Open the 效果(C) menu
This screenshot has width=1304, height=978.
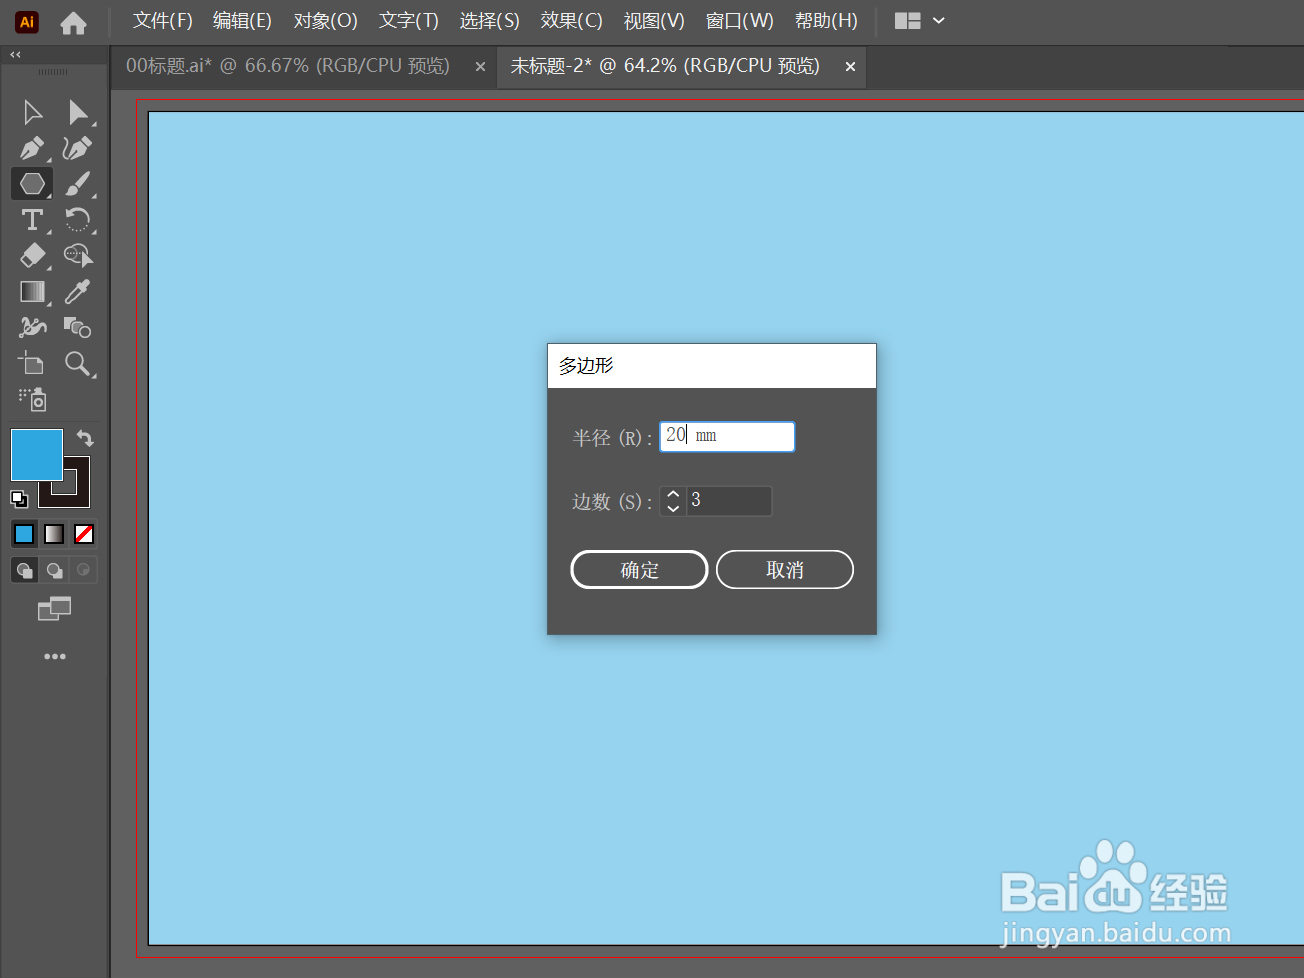coord(571,21)
